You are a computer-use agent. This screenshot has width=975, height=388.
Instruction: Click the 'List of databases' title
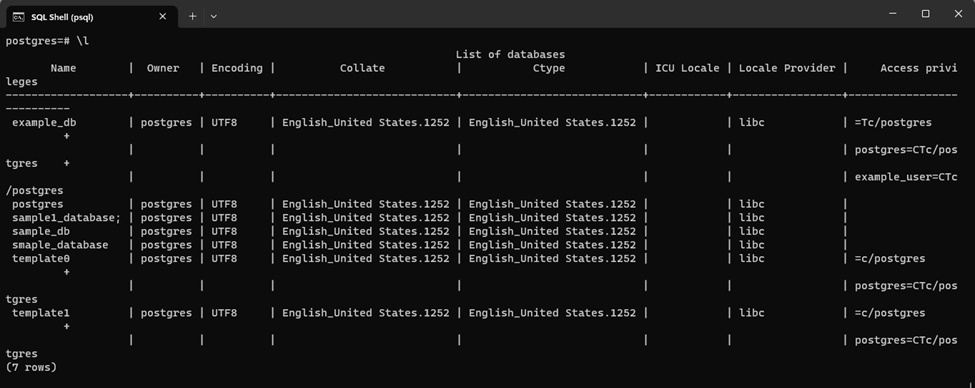511,55
